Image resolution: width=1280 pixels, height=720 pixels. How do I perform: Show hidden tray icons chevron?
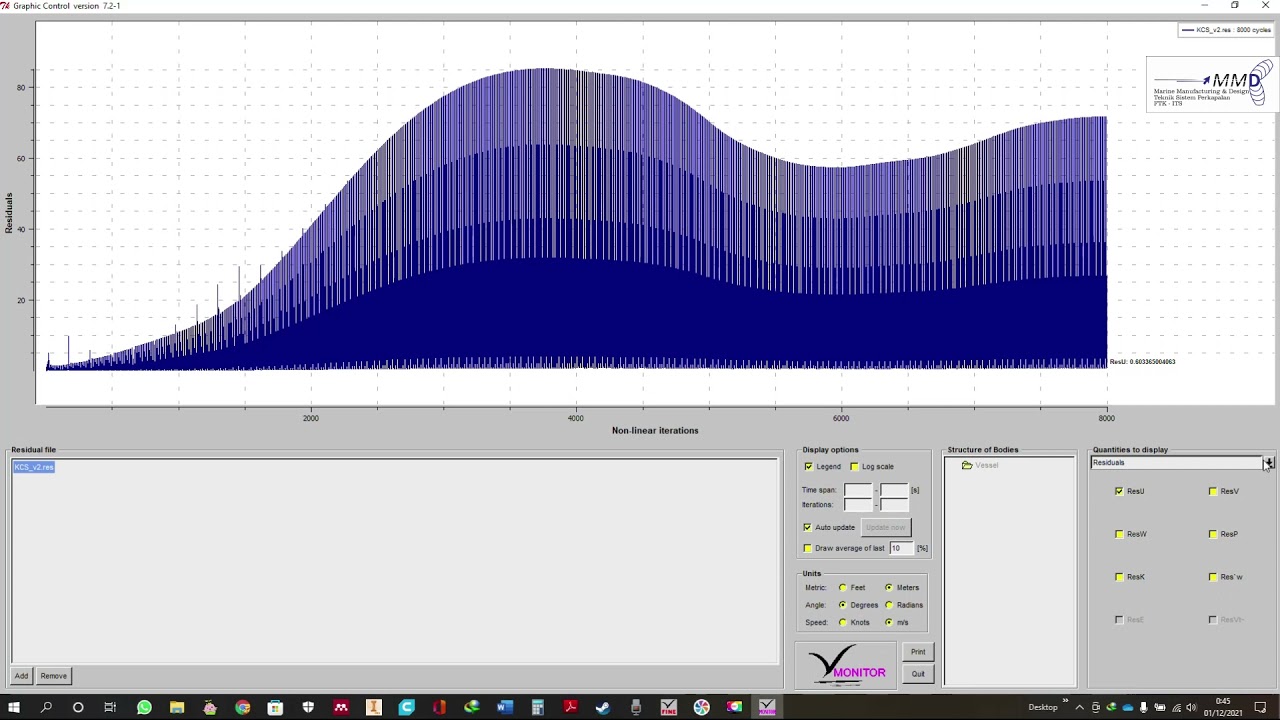point(1079,708)
